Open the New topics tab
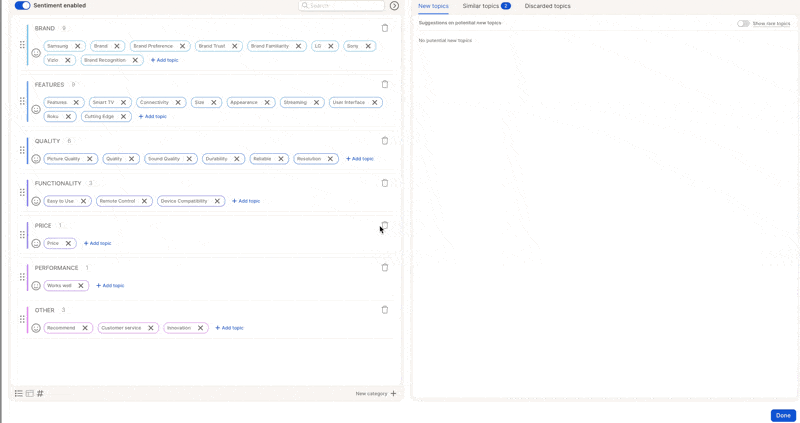Image resolution: width=800 pixels, height=423 pixels. click(x=433, y=6)
